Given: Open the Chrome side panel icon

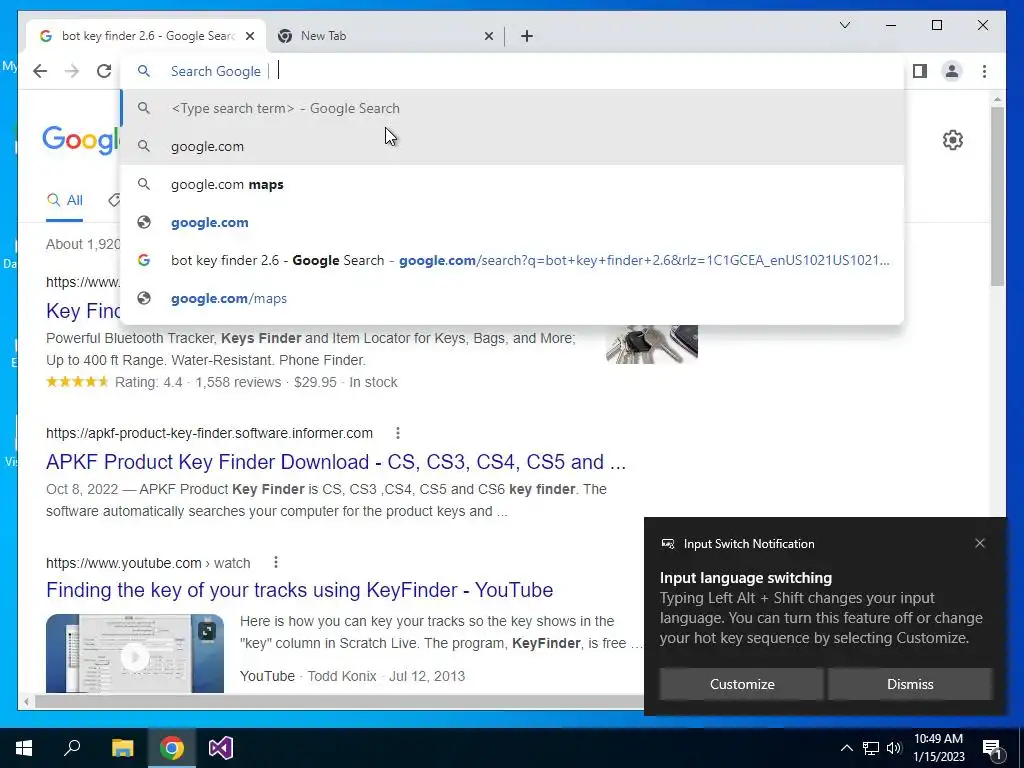Looking at the screenshot, I should [x=920, y=71].
